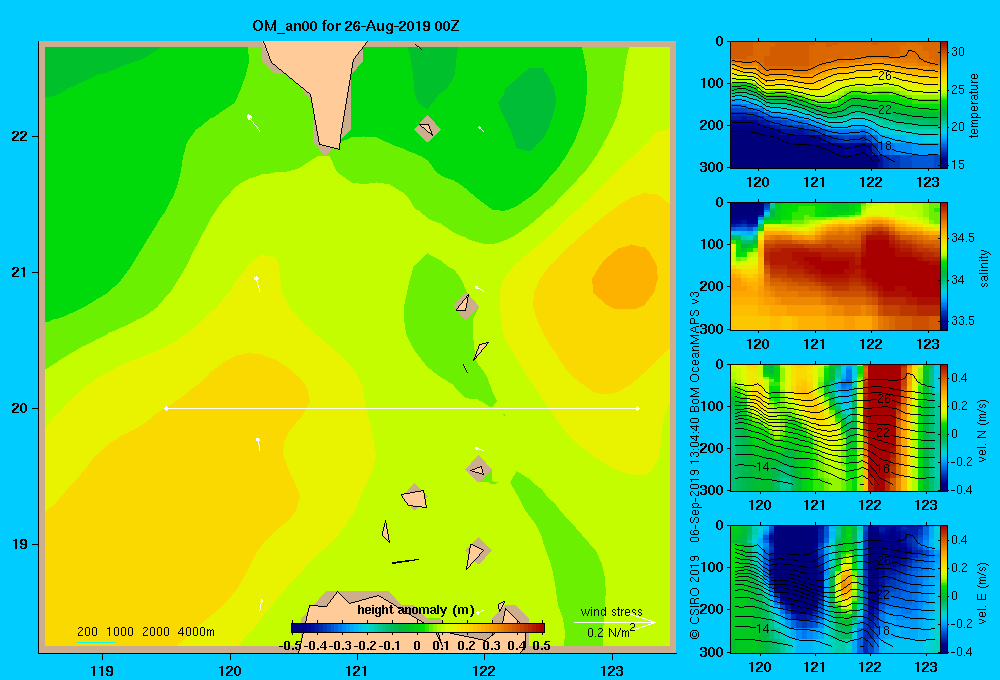This screenshot has height=680, width=1000.
Task: Click the "0.5" label at the colour bar's red end
Action: pyautogui.click(x=541, y=645)
